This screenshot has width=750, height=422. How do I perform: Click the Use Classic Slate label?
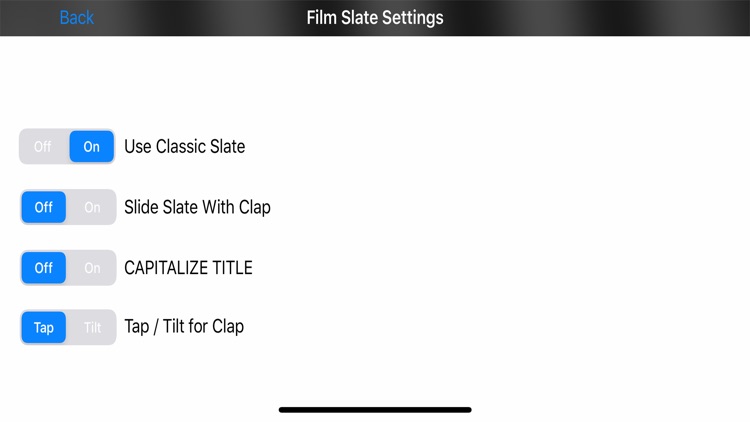(x=184, y=147)
